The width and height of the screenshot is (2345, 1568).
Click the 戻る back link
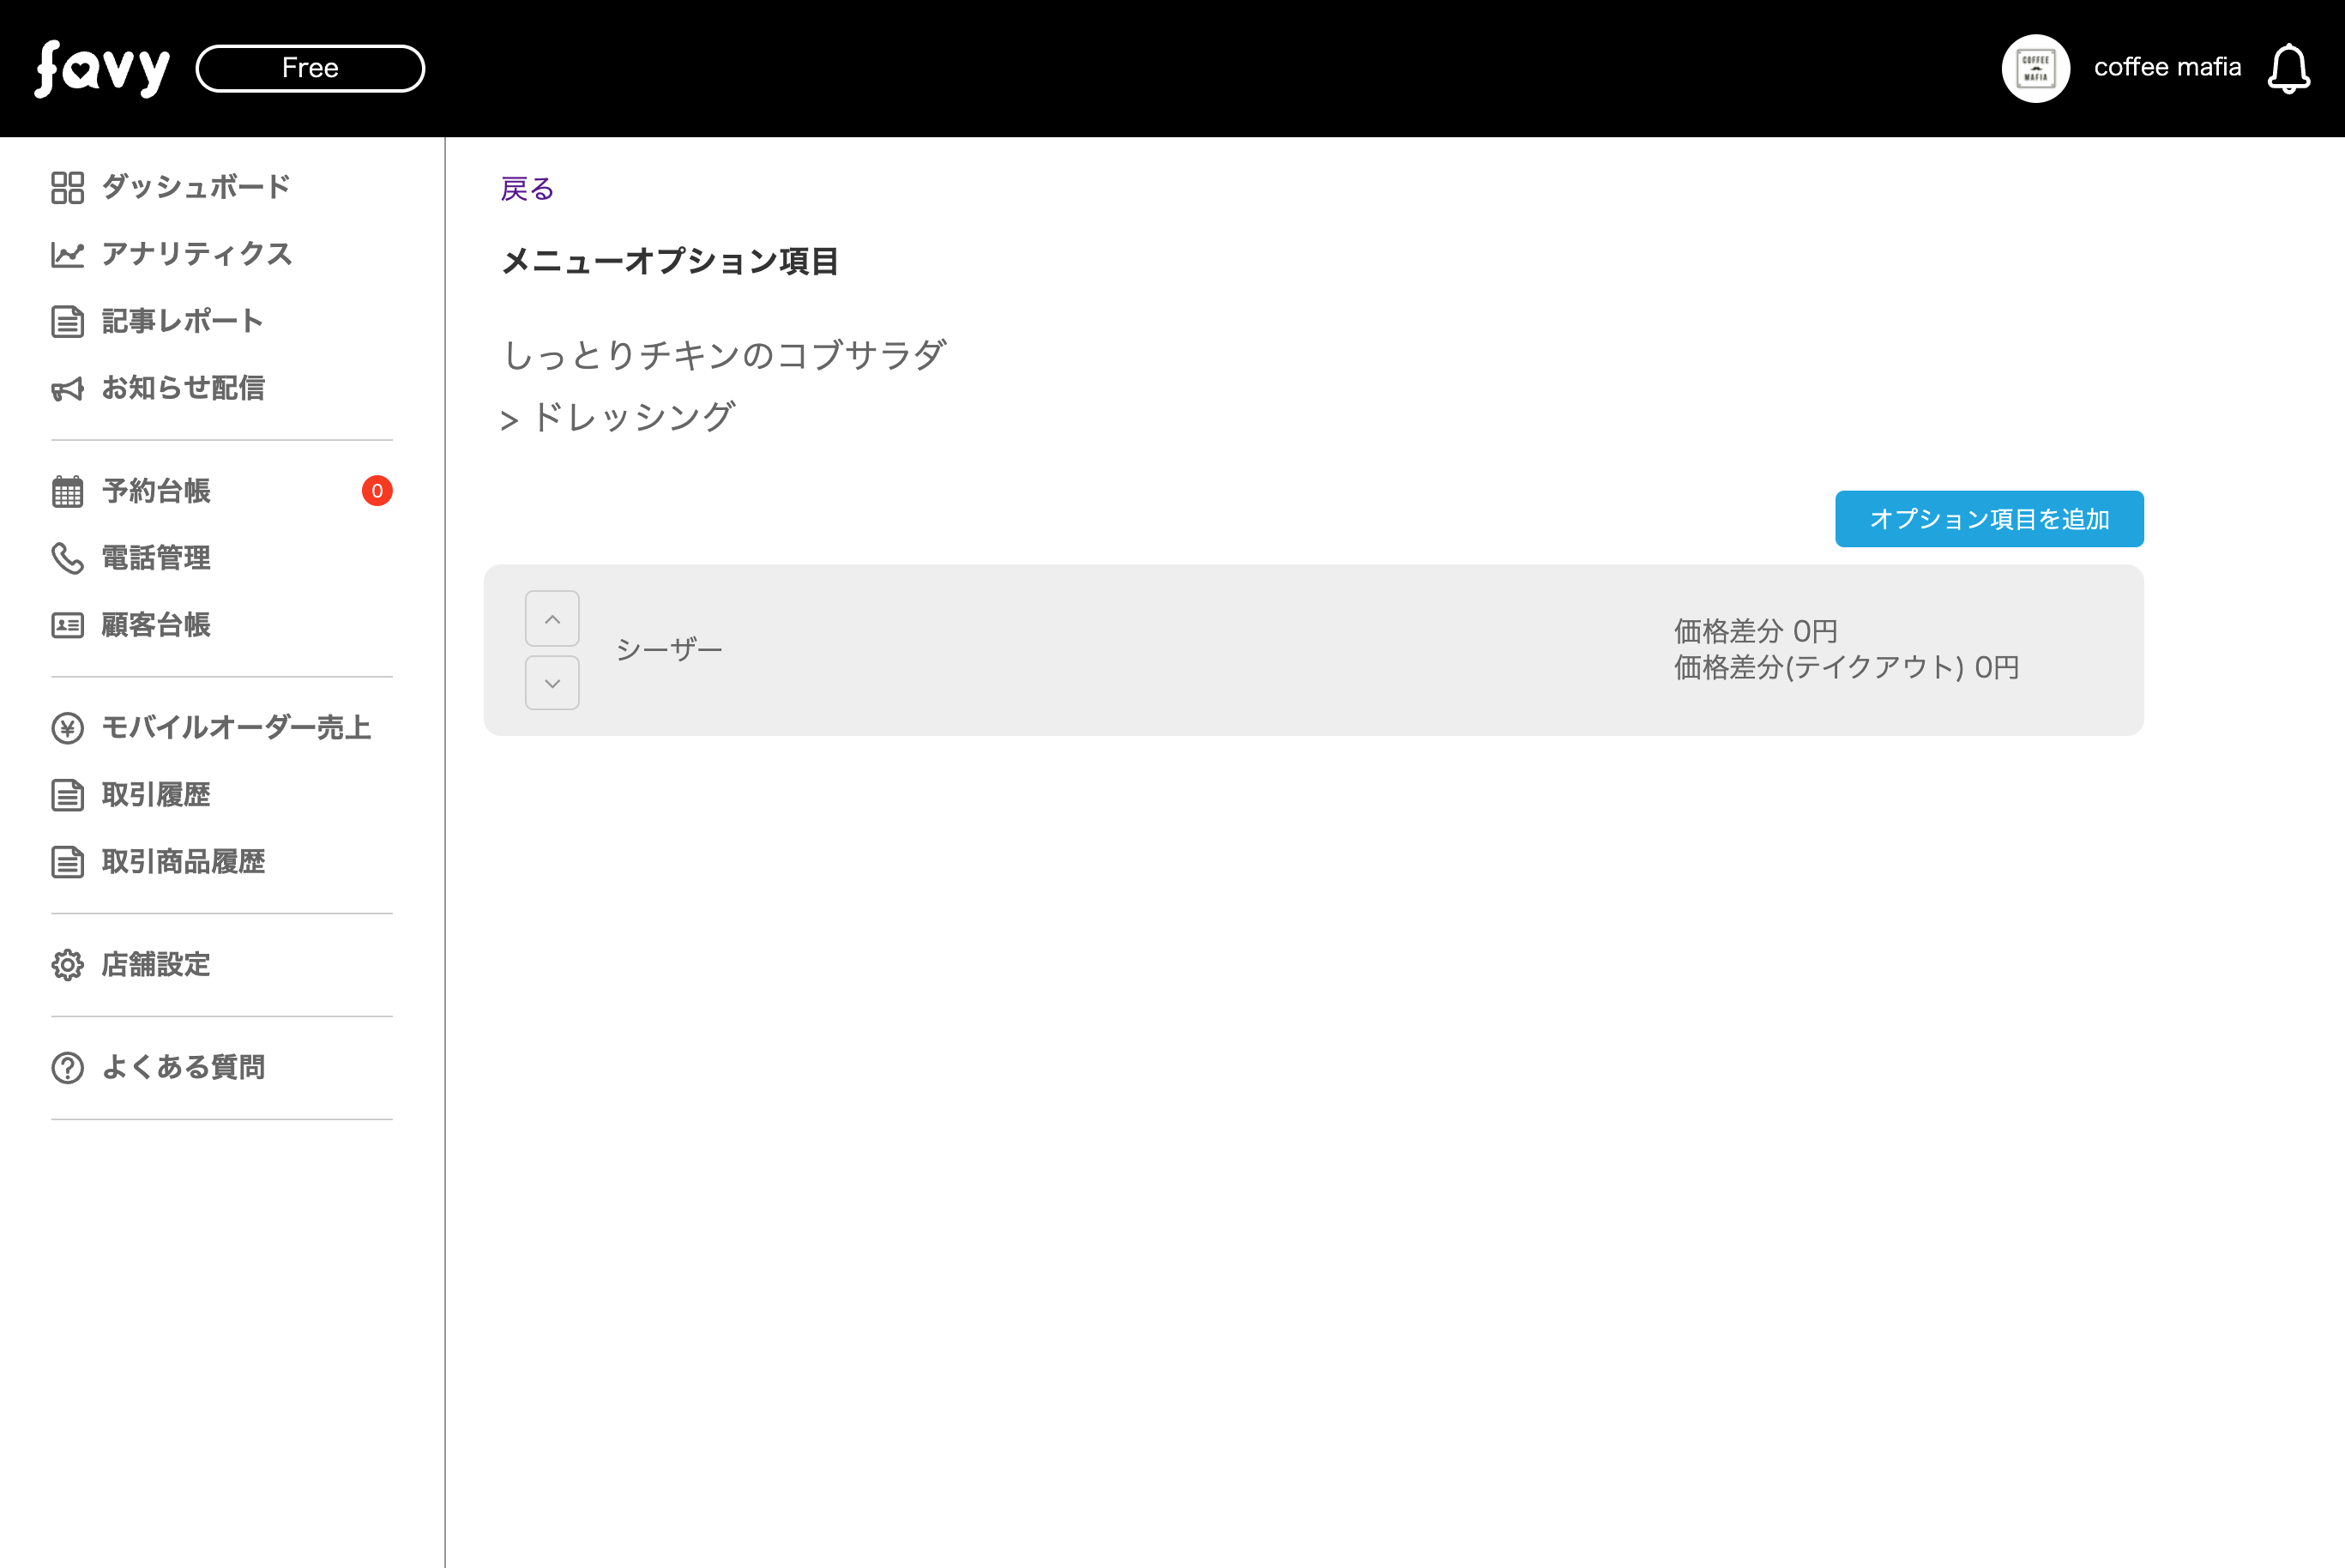coord(527,189)
